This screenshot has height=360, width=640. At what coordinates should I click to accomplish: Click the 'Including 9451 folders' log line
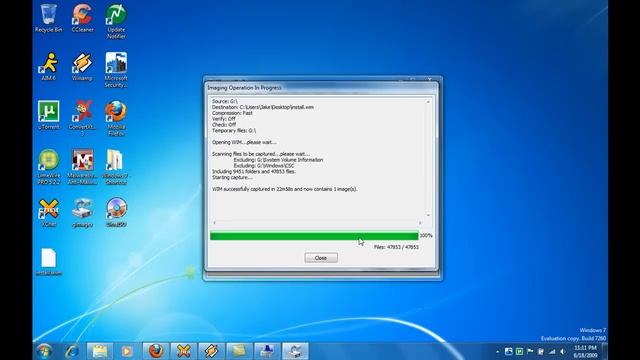(254, 172)
